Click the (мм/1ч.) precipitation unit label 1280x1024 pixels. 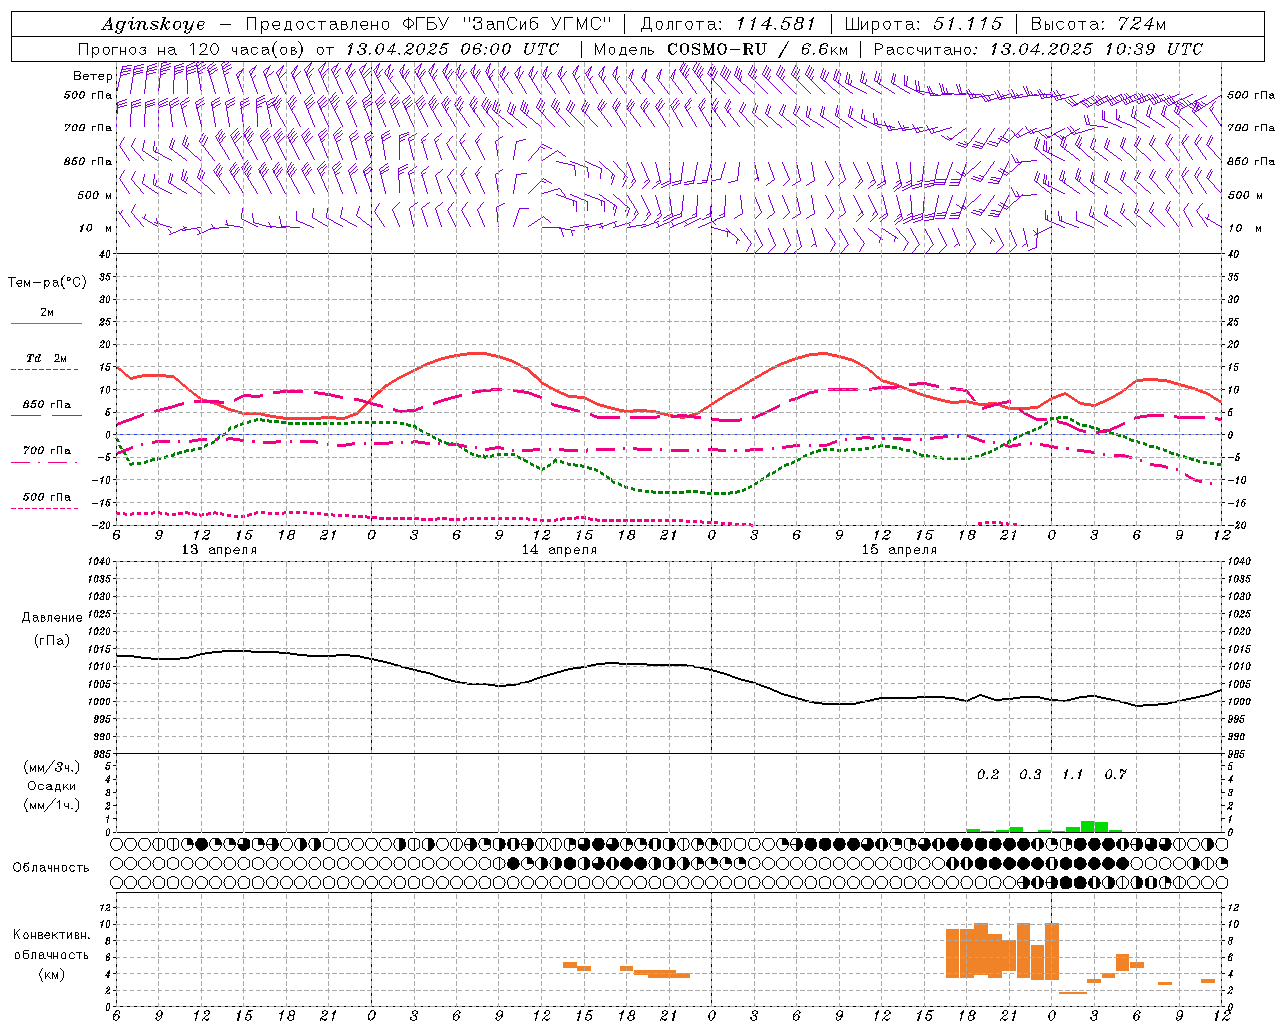[x=51, y=805]
